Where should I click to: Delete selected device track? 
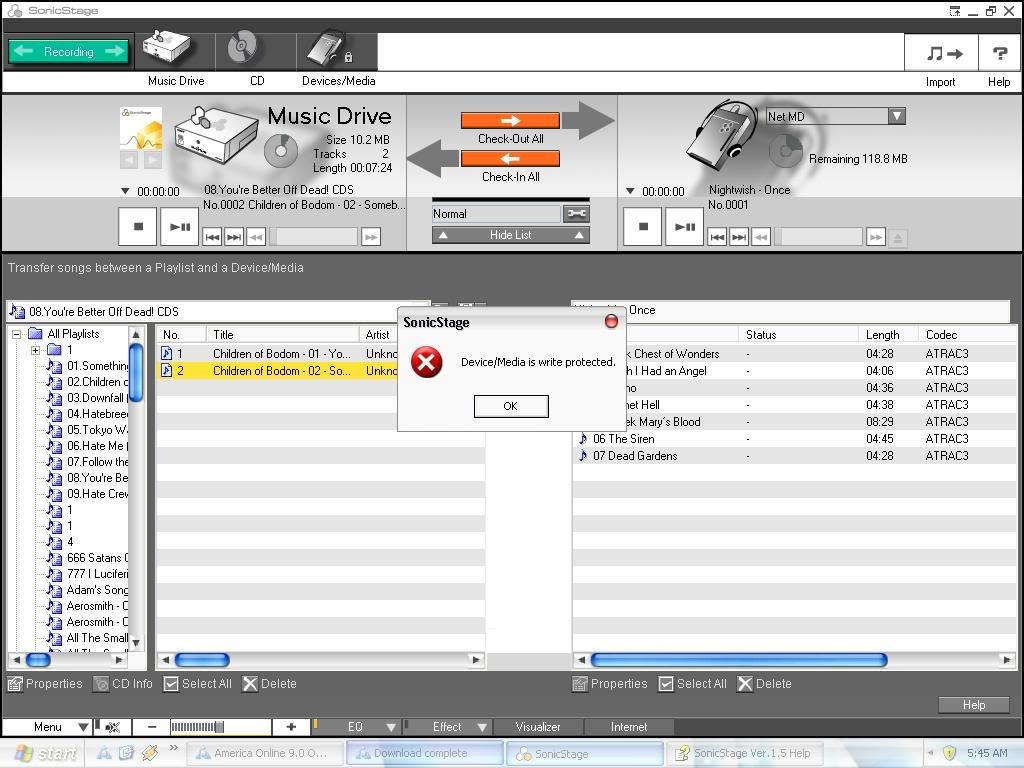765,684
